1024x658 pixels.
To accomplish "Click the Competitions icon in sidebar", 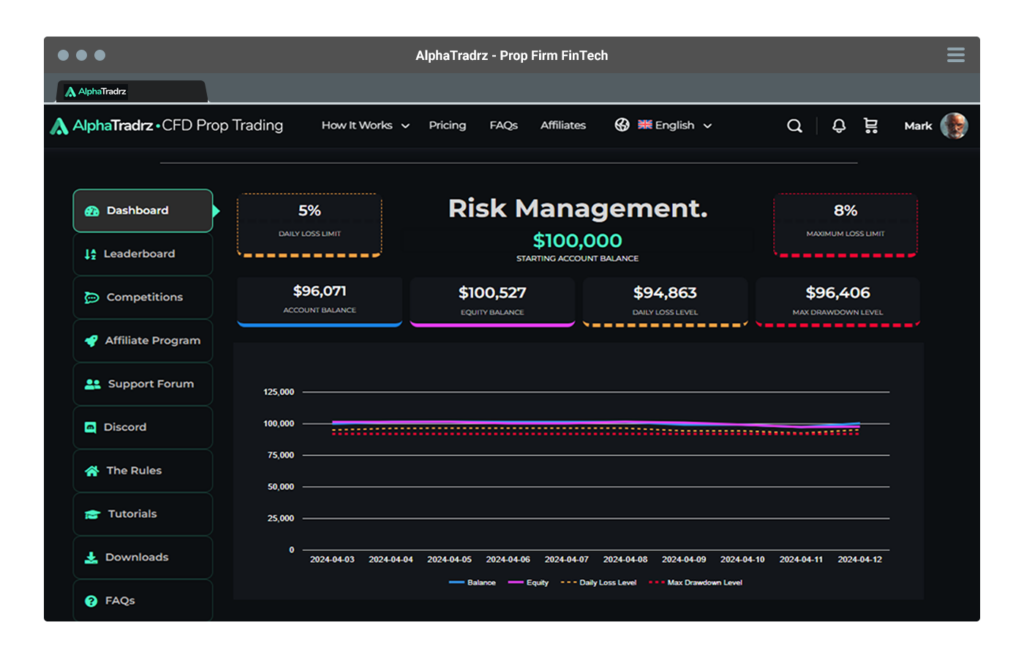I will pyautogui.click(x=93, y=297).
